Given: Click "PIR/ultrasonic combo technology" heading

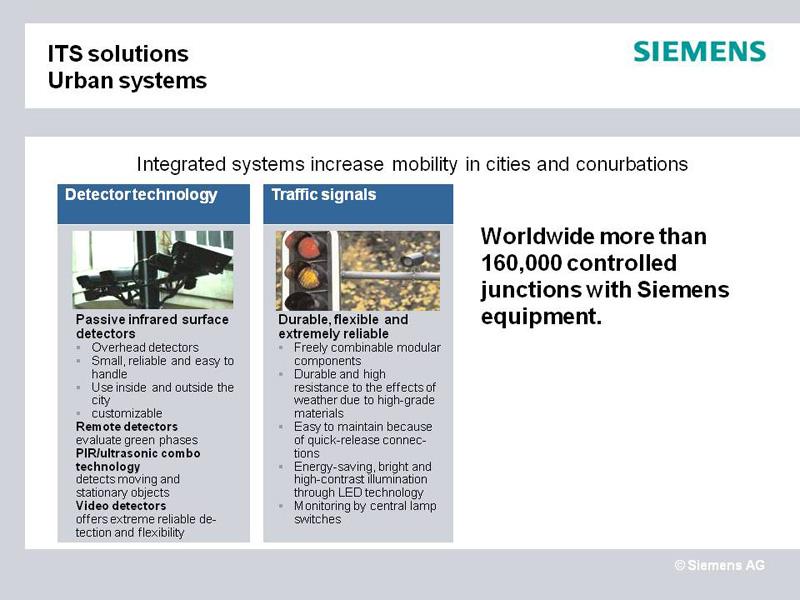Looking at the screenshot, I should coord(138,460).
